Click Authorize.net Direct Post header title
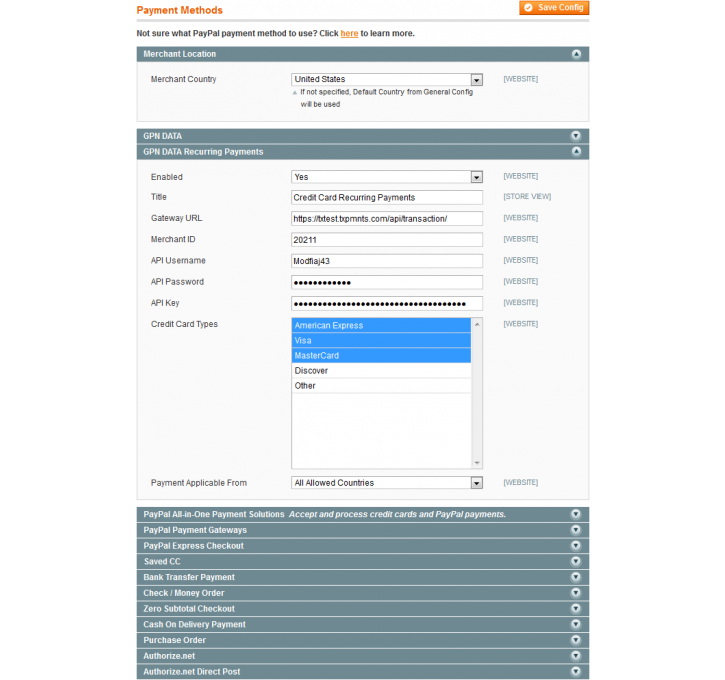Screen dimensions: 725x680 coord(191,672)
